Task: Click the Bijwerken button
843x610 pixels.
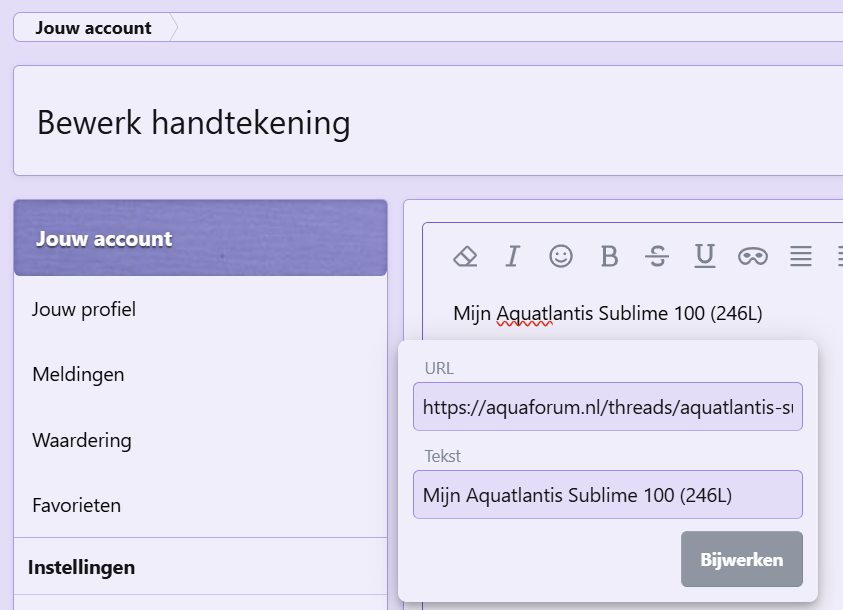Action: [x=742, y=559]
